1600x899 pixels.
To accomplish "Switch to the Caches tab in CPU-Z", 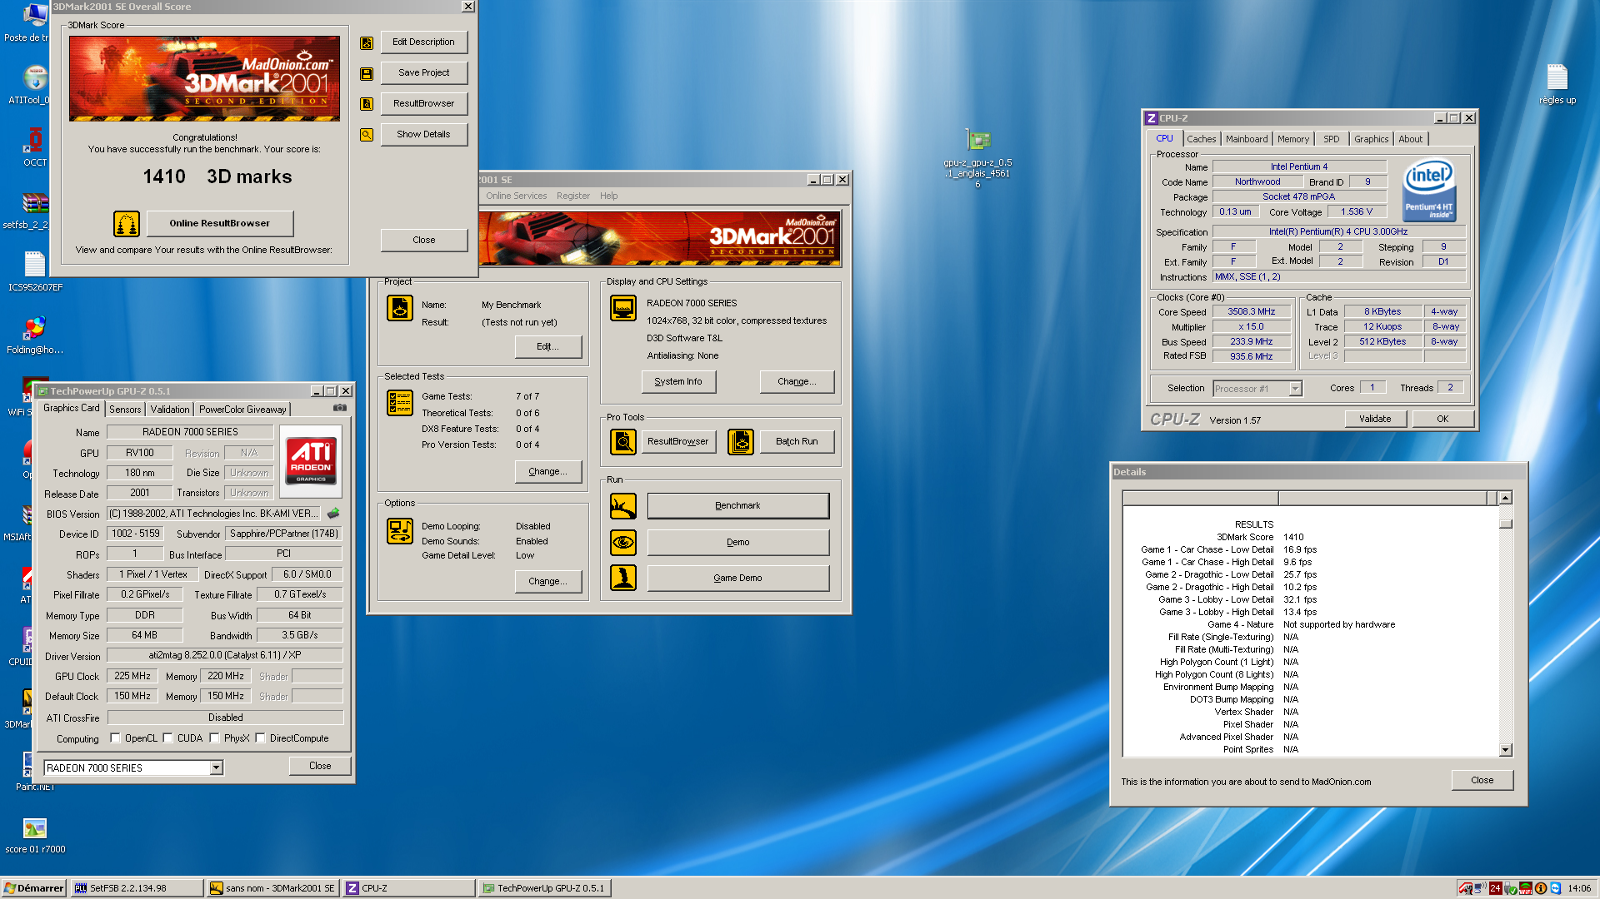I will (1202, 139).
